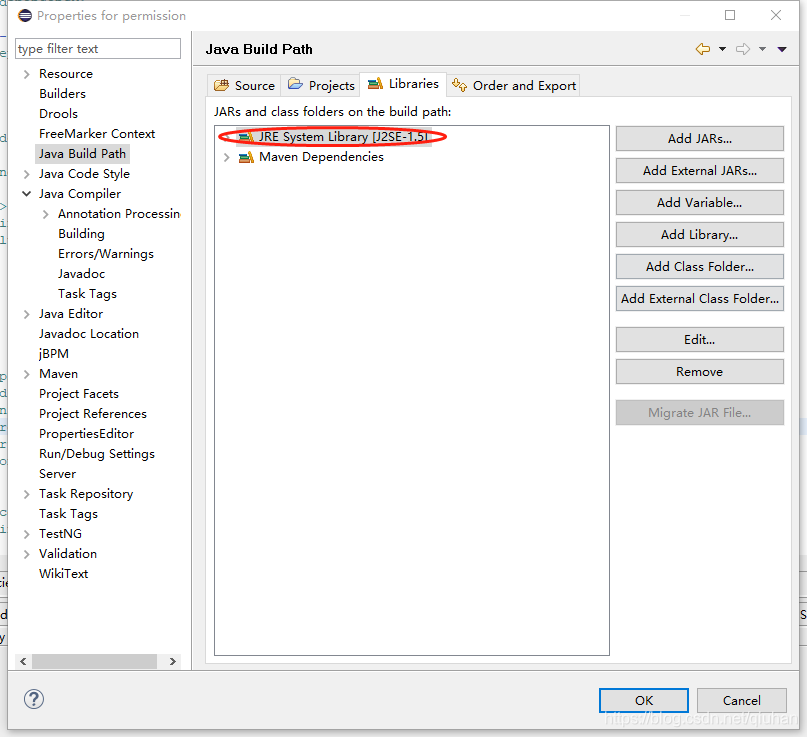Expand the Java Editor node
This screenshot has width=807, height=737.
point(27,314)
